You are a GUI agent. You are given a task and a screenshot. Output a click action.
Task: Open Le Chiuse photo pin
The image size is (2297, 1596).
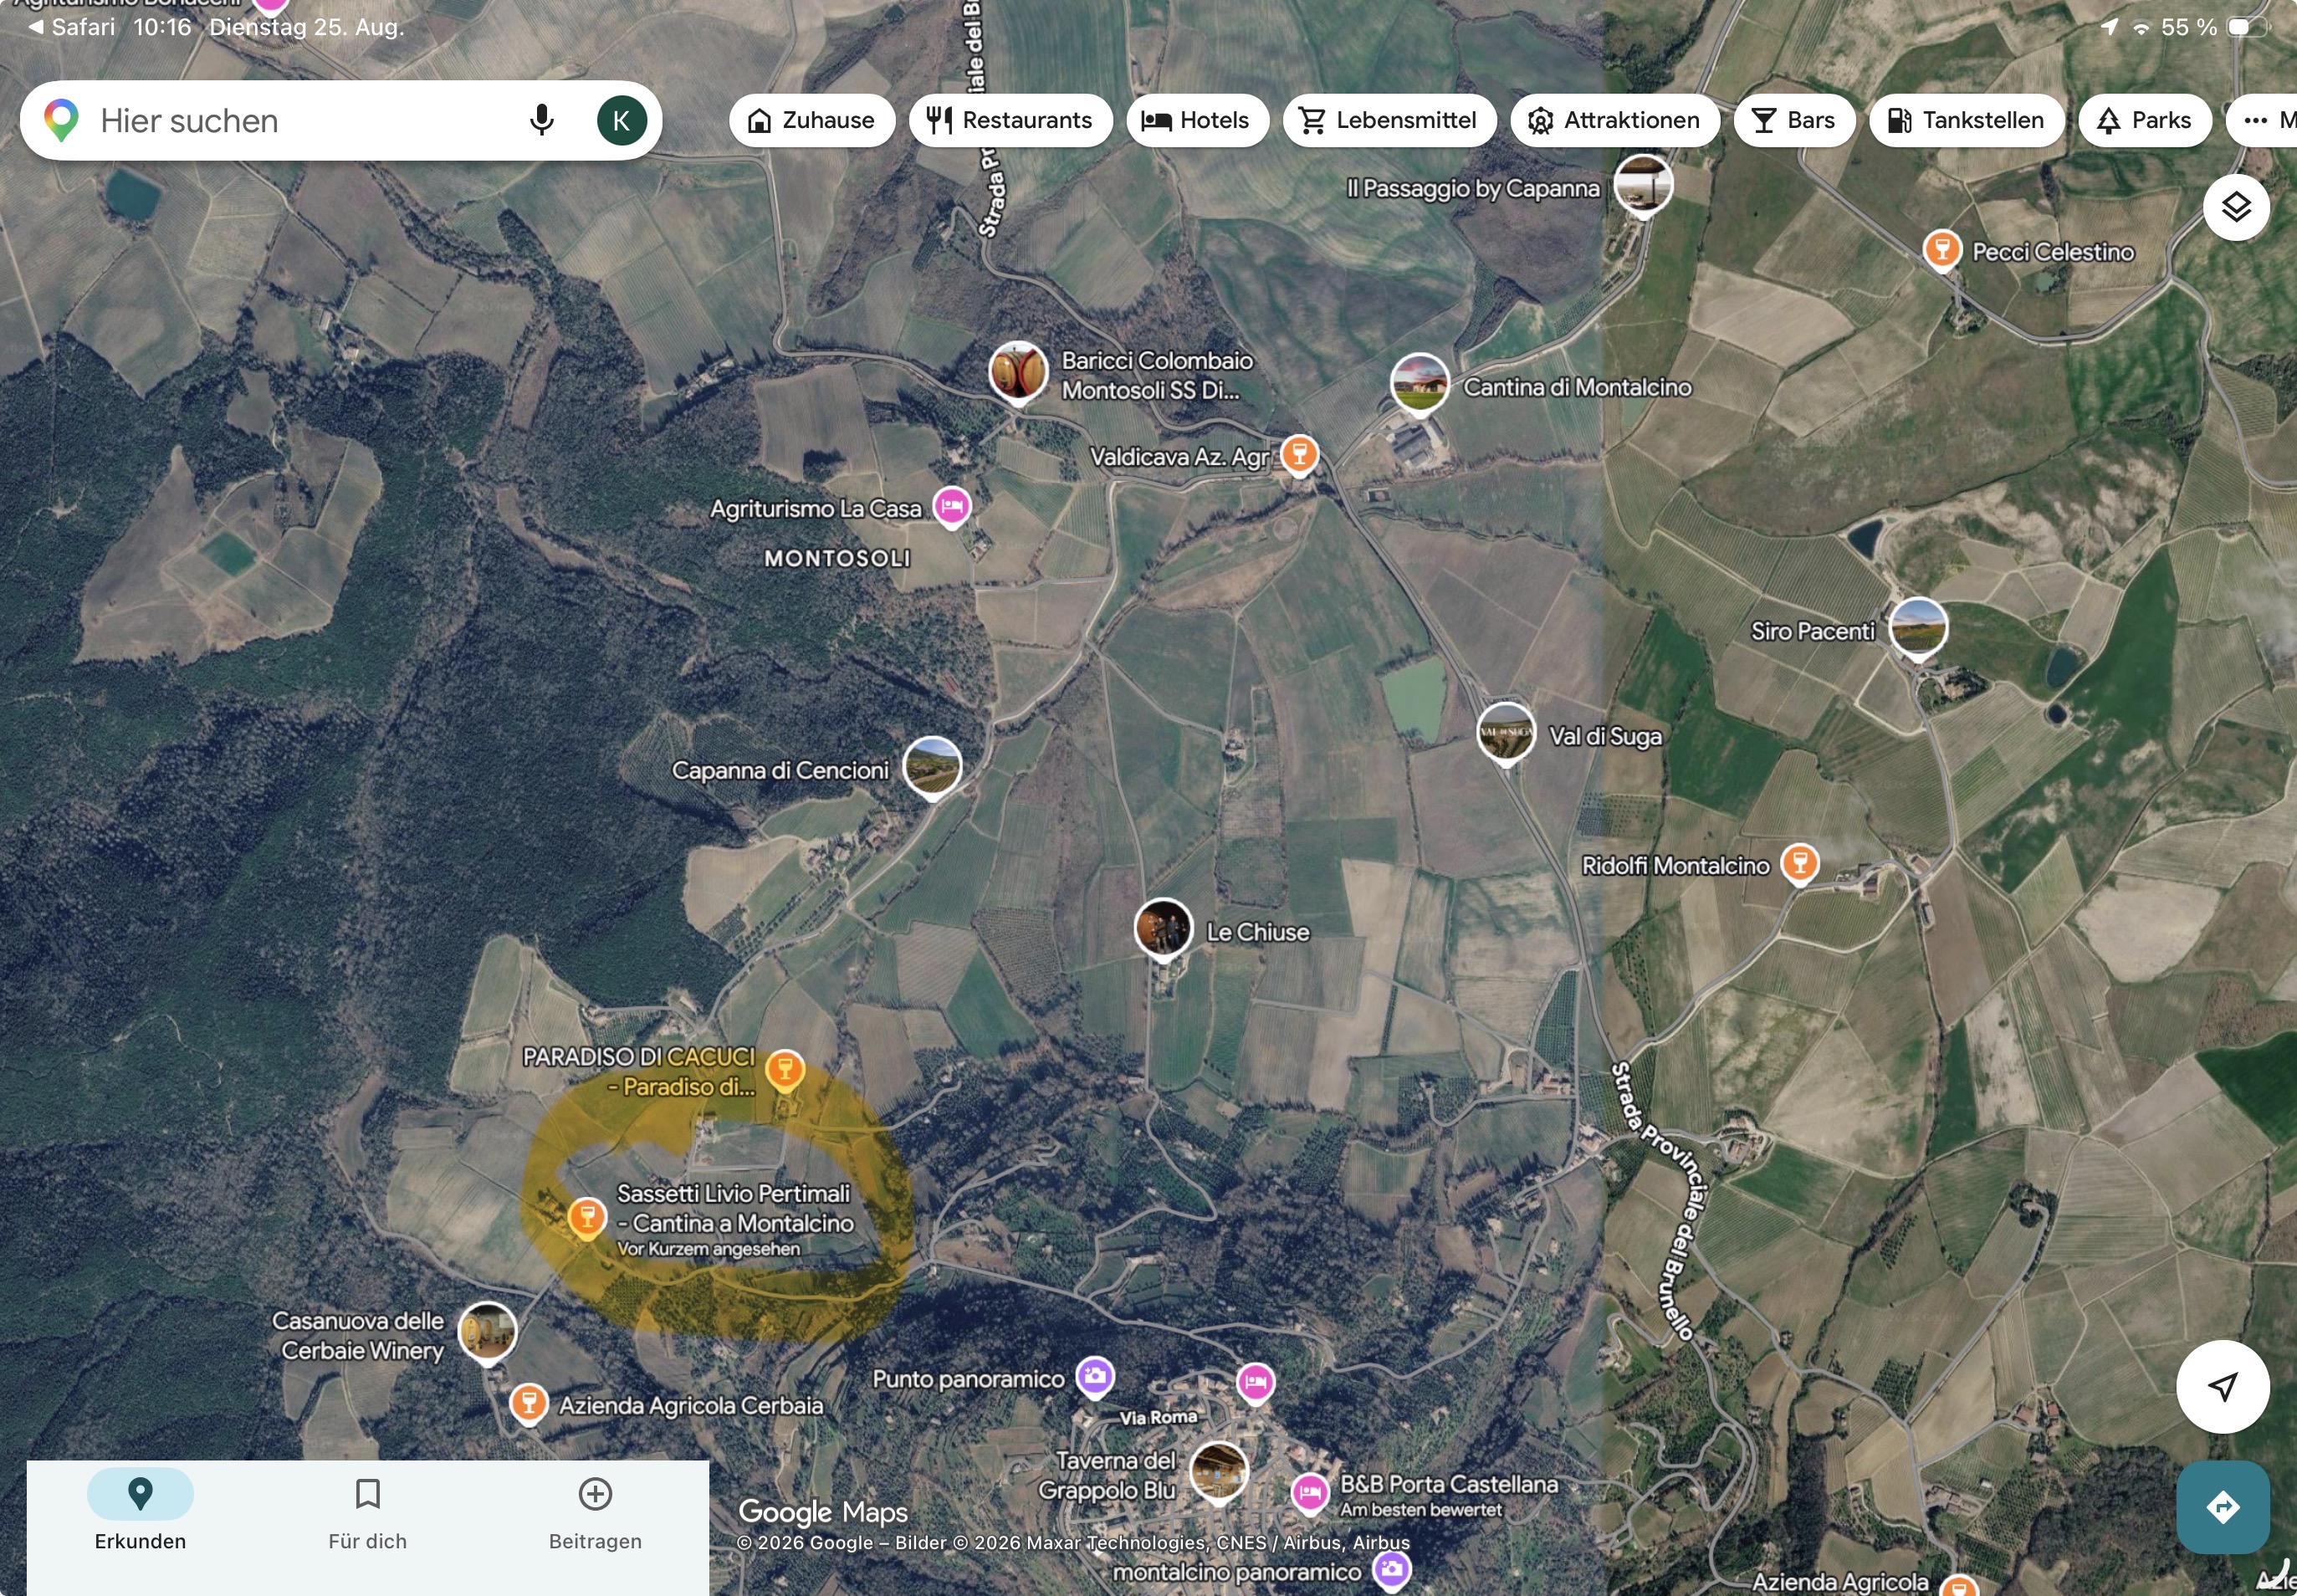[x=1163, y=928]
